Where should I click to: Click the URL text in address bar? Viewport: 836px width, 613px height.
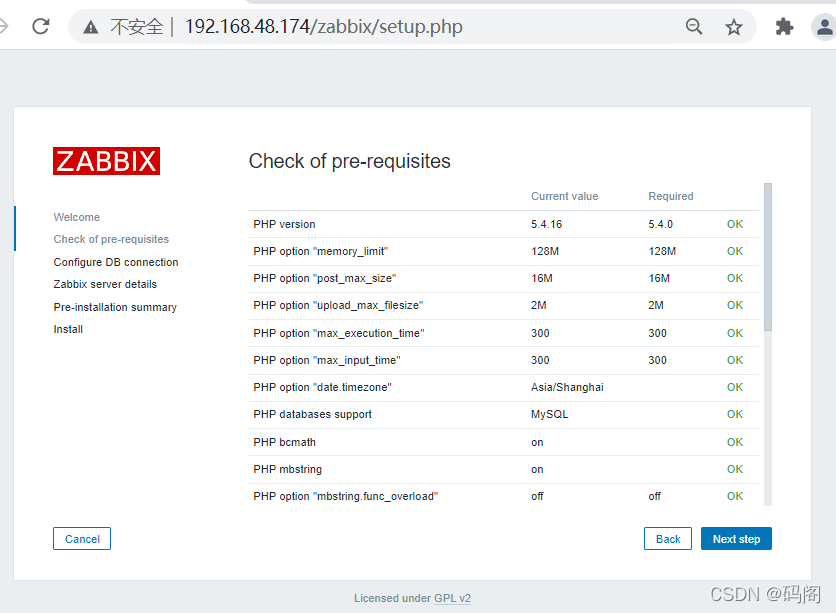(324, 26)
